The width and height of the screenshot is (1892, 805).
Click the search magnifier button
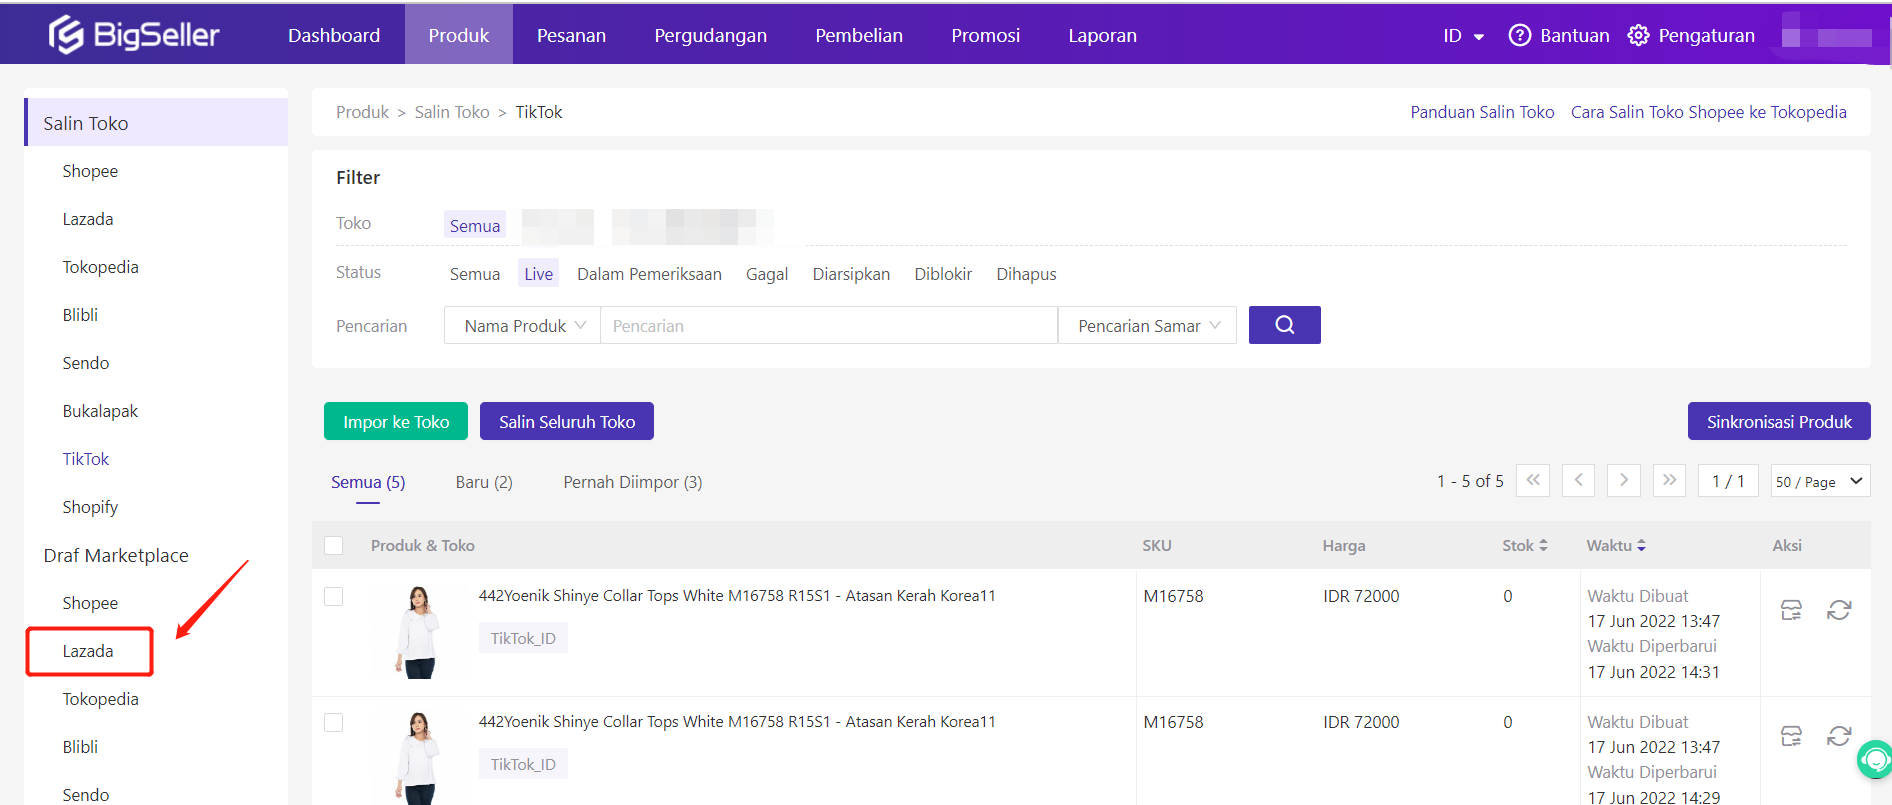1284,325
